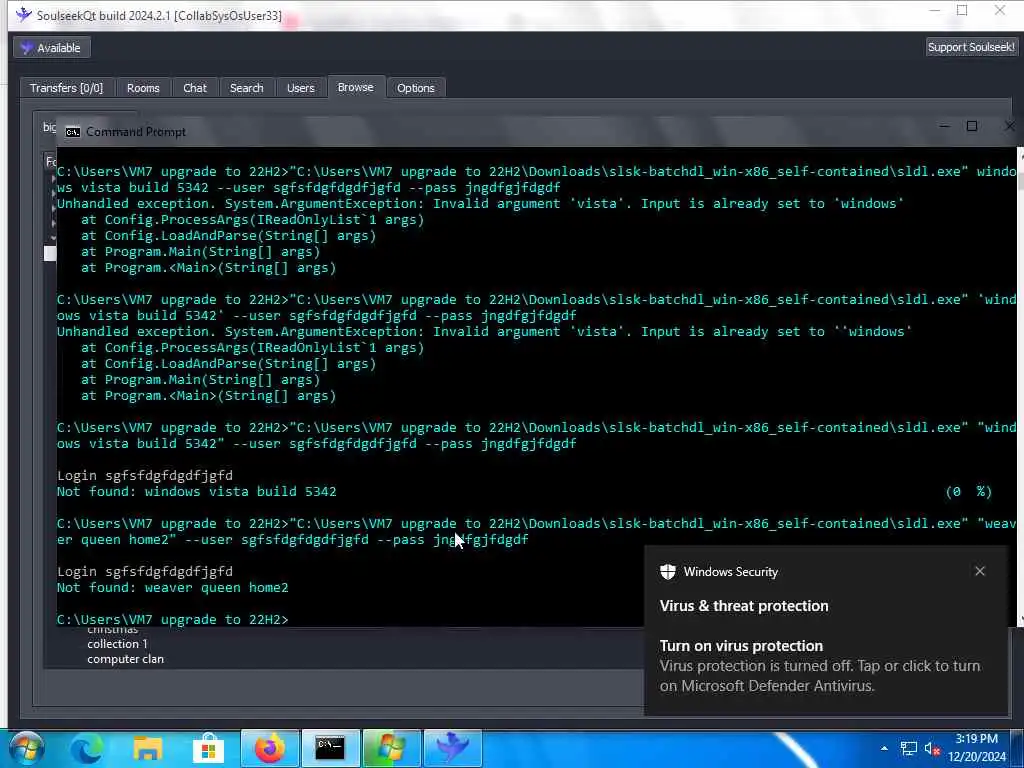This screenshot has height=768, width=1024.
Task: Click the SoulseekQt title bar bird icon
Action: 24,14
